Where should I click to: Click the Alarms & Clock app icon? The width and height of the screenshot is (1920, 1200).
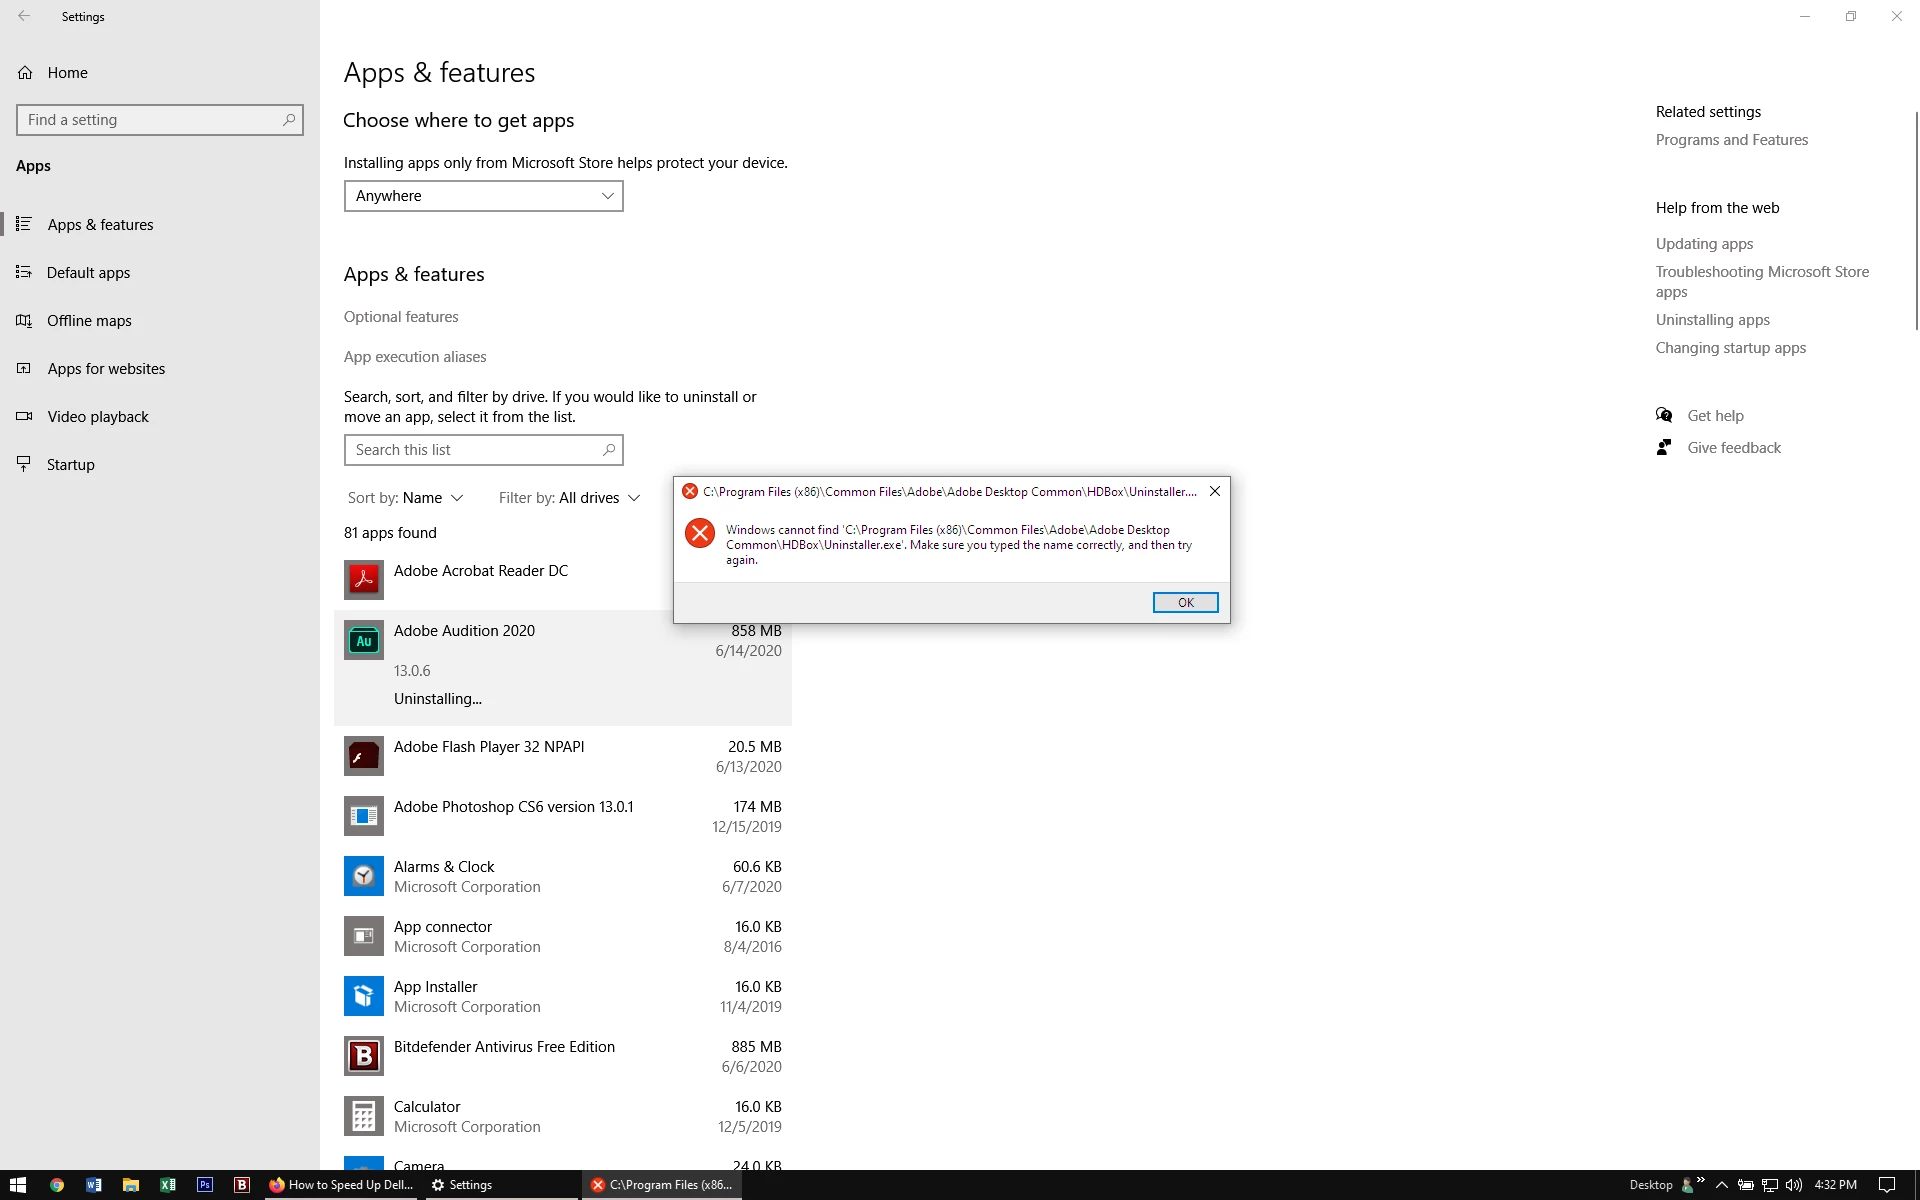point(363,876)
